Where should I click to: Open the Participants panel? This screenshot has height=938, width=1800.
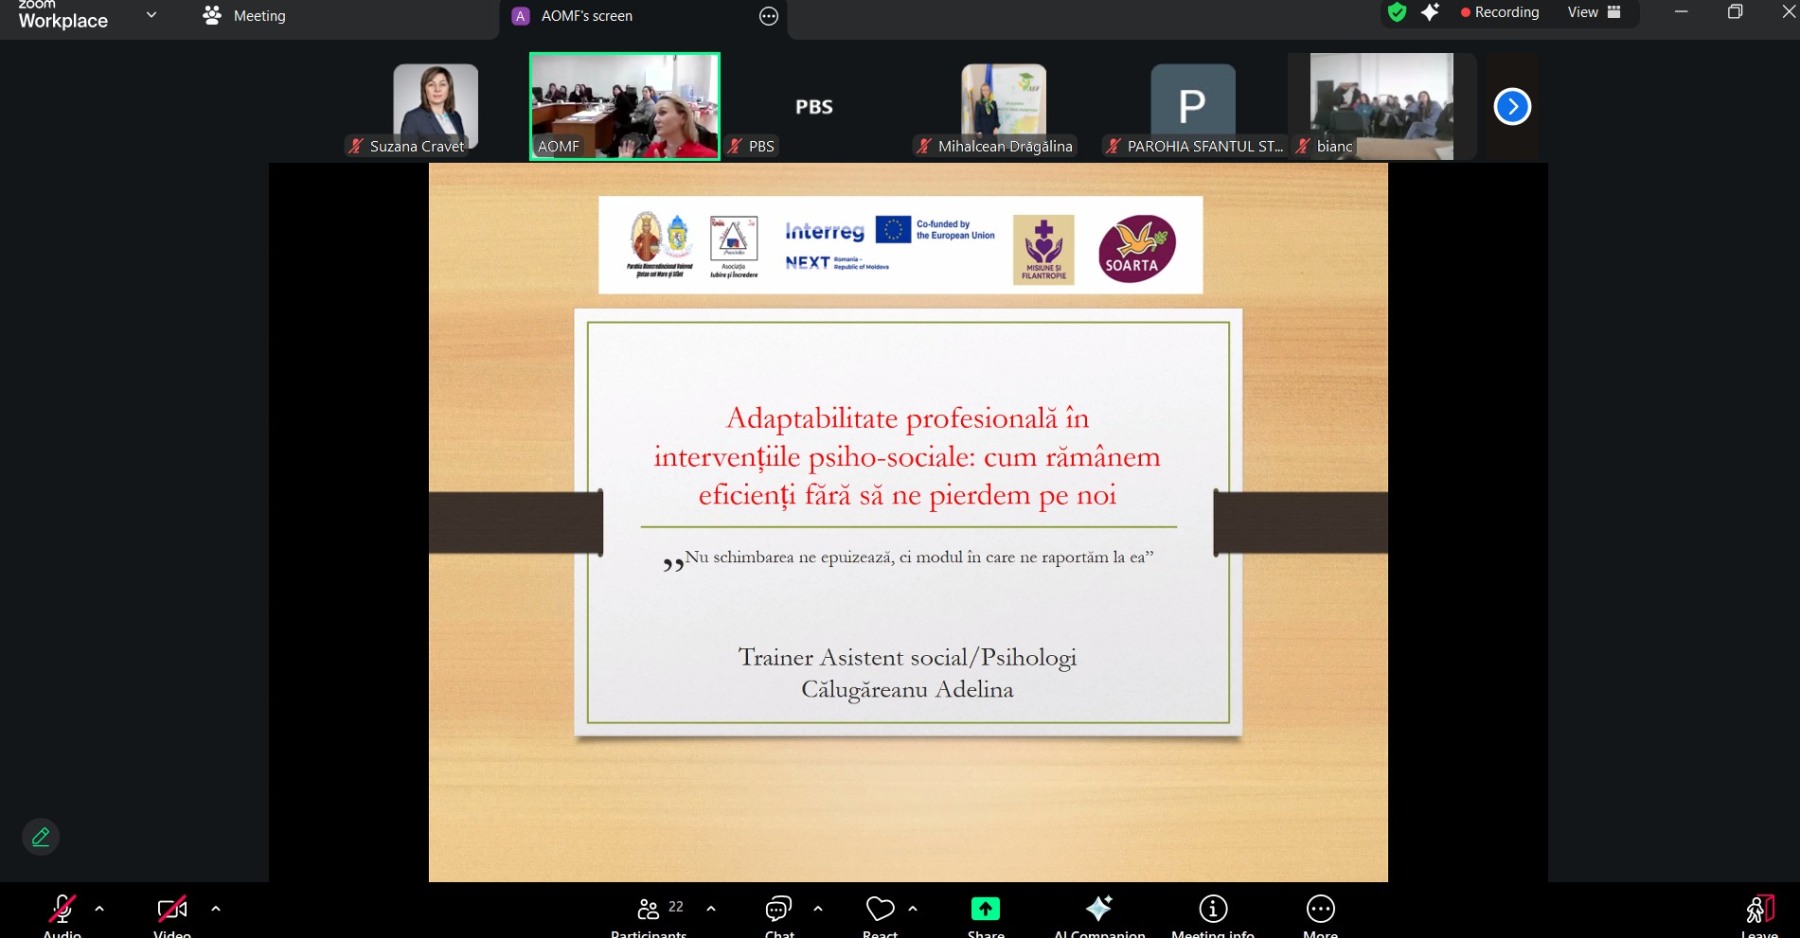pos(650,910)
